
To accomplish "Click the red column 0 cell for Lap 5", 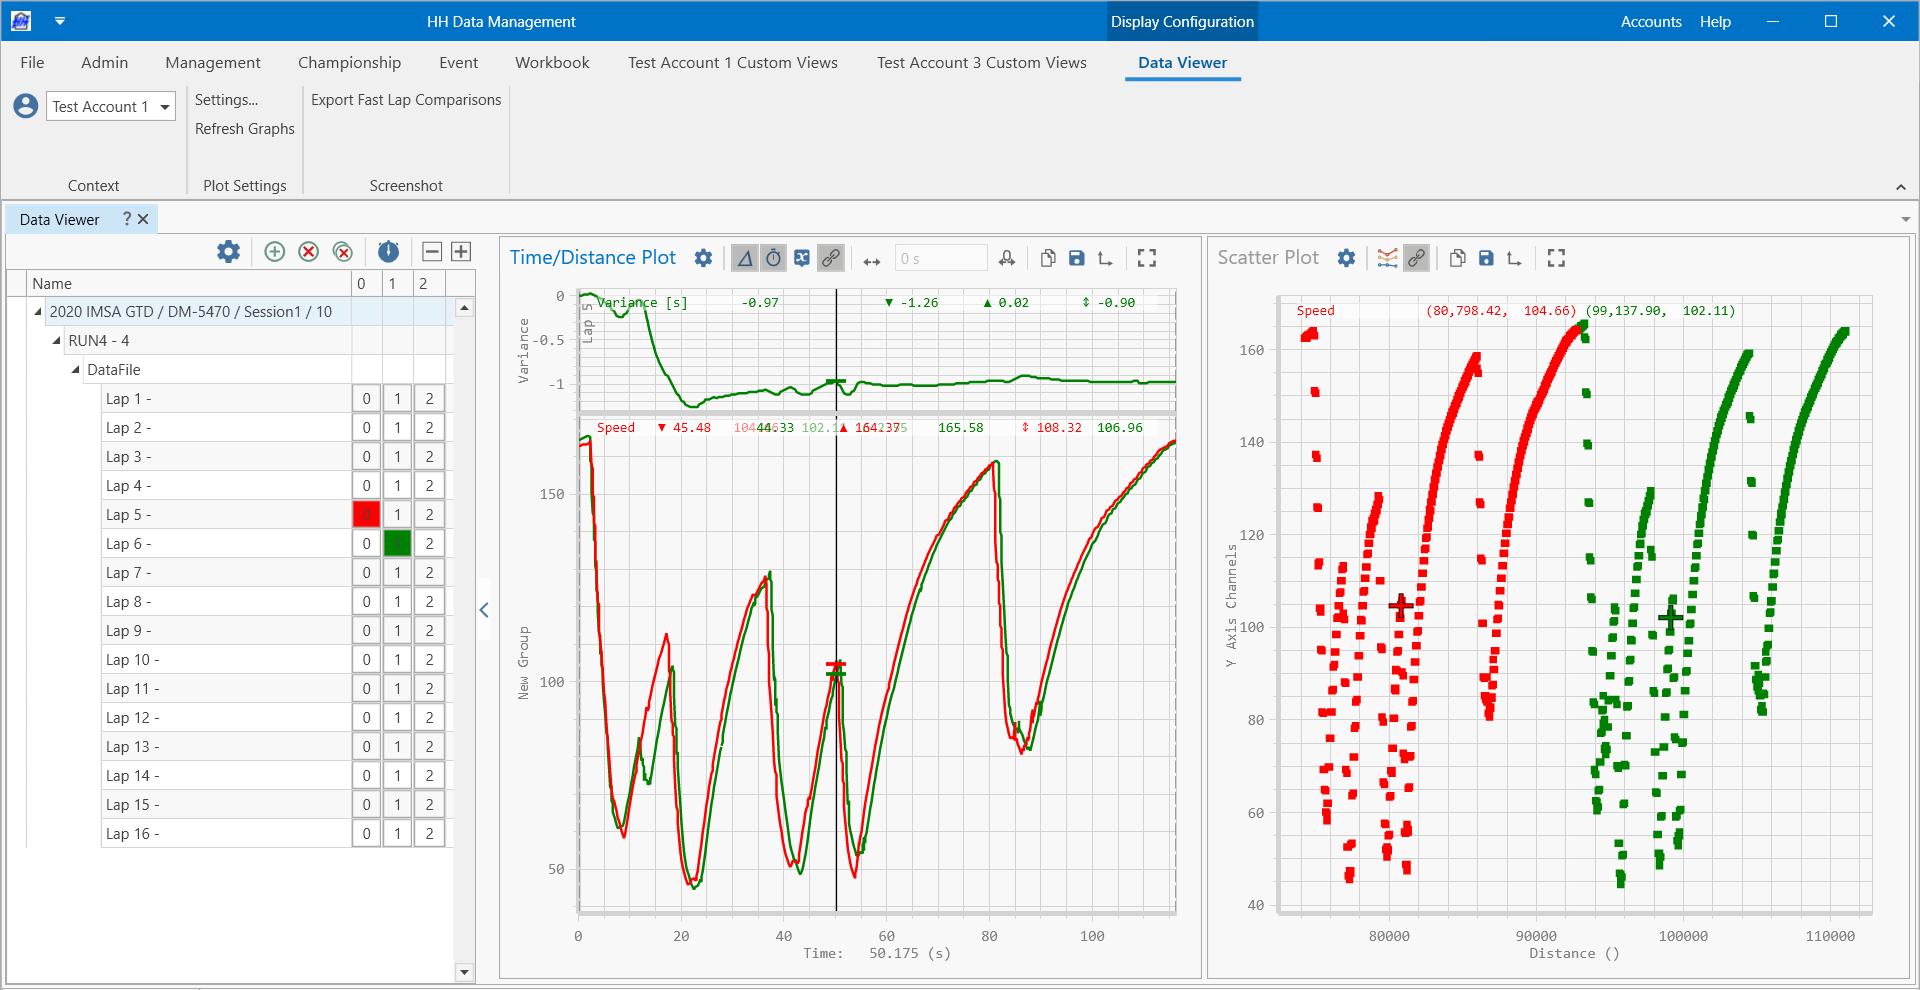I will tap(366, 515).
